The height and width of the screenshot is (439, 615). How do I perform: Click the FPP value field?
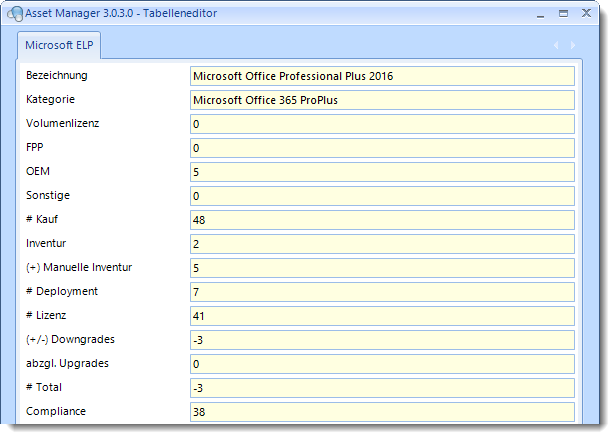click(x=382, y=148)
